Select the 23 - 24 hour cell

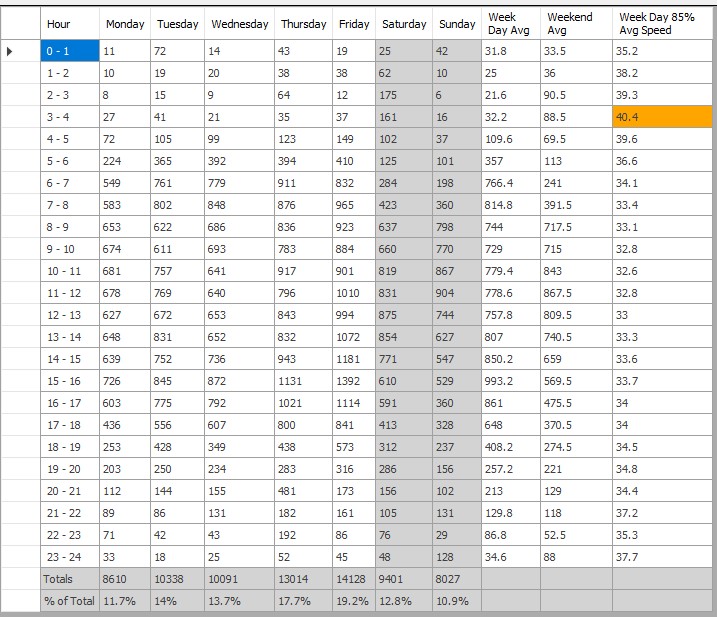pos(70,557)
